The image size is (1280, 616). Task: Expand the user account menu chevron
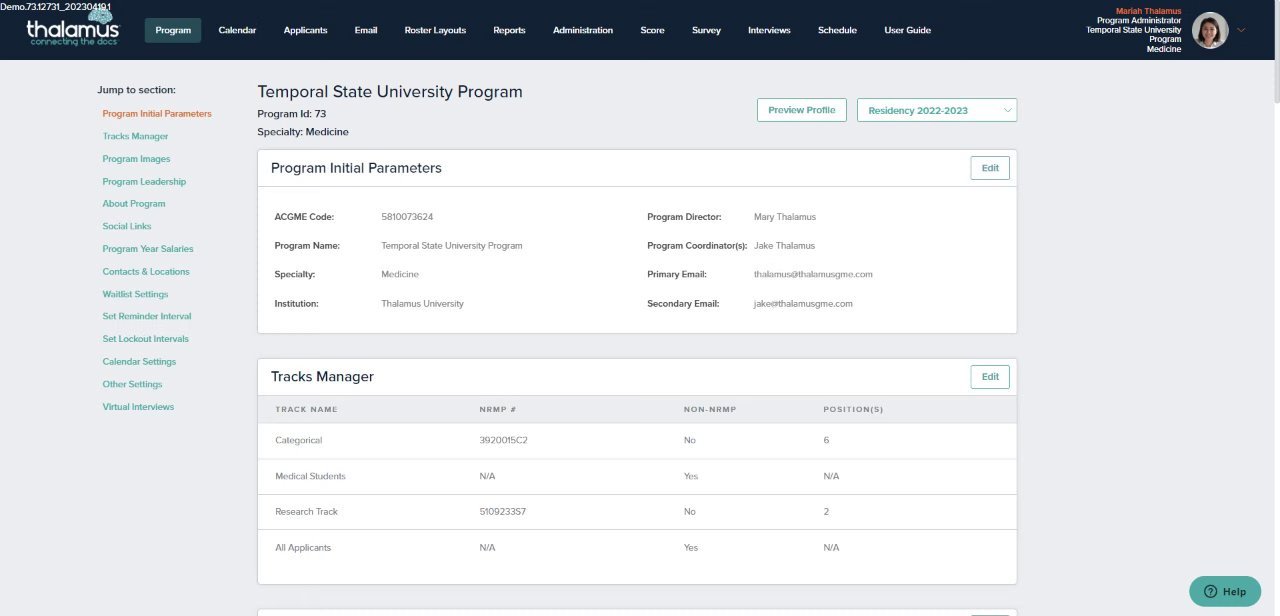[x=1242, y=30]
